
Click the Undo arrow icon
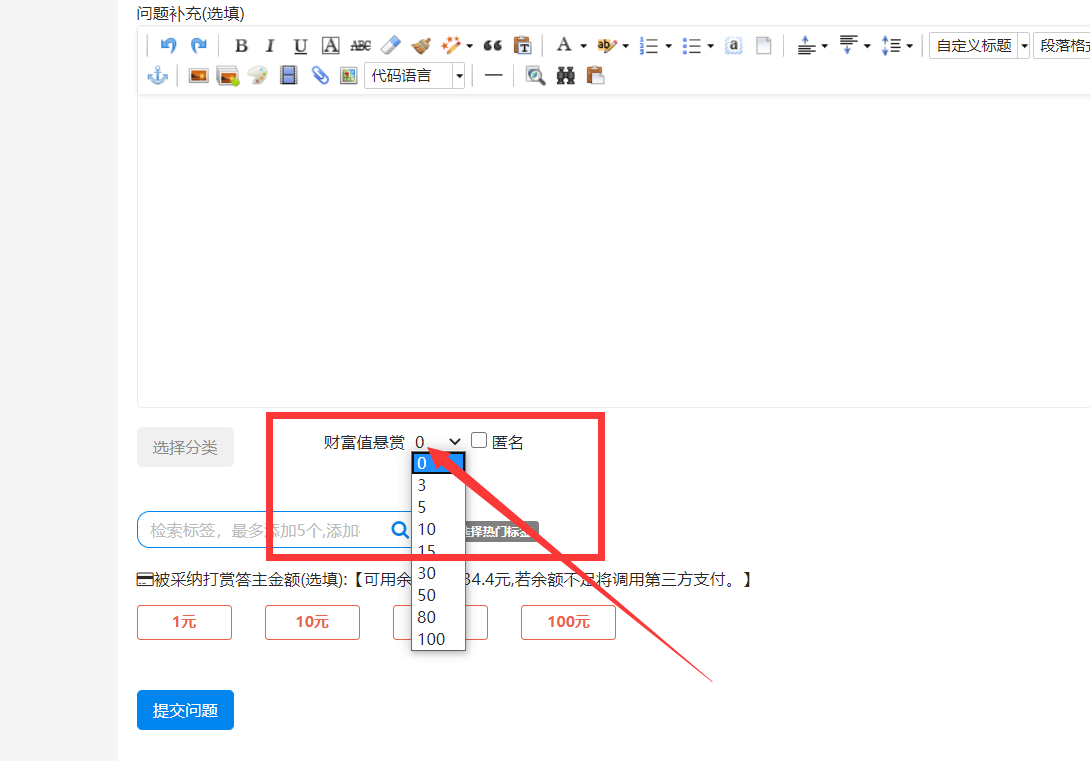click(168, 46)
